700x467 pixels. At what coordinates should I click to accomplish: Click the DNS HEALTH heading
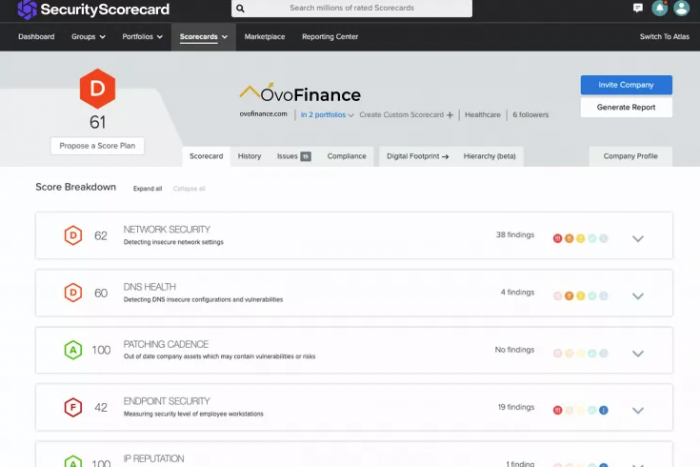tap(150, 287)
